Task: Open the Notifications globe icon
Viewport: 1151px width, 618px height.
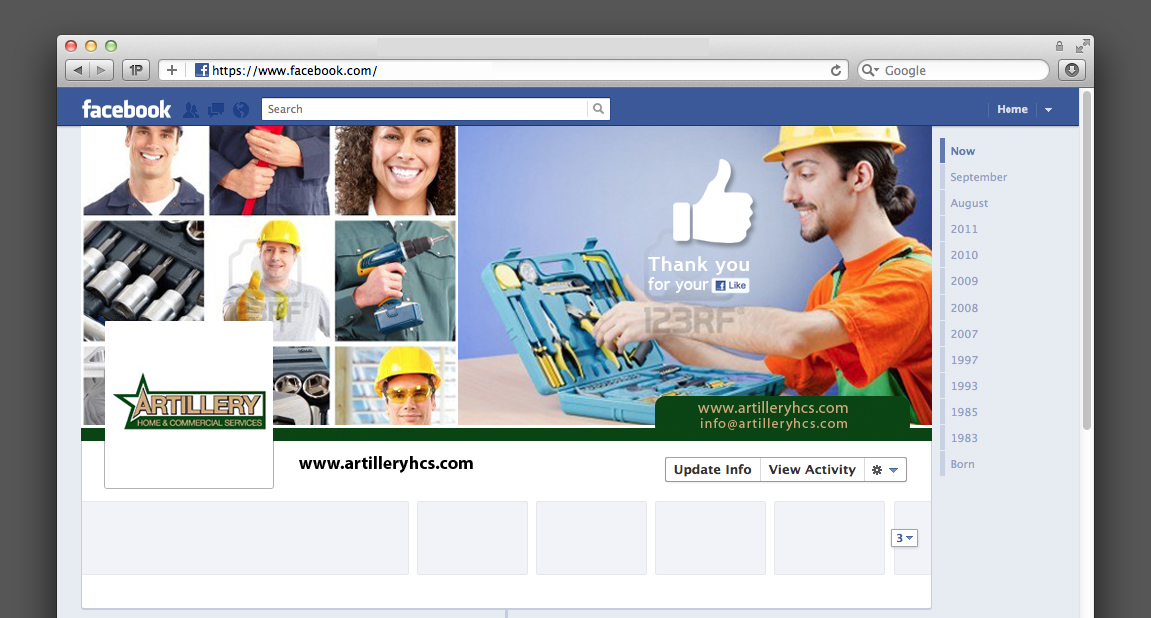Action: coord(240,109)
